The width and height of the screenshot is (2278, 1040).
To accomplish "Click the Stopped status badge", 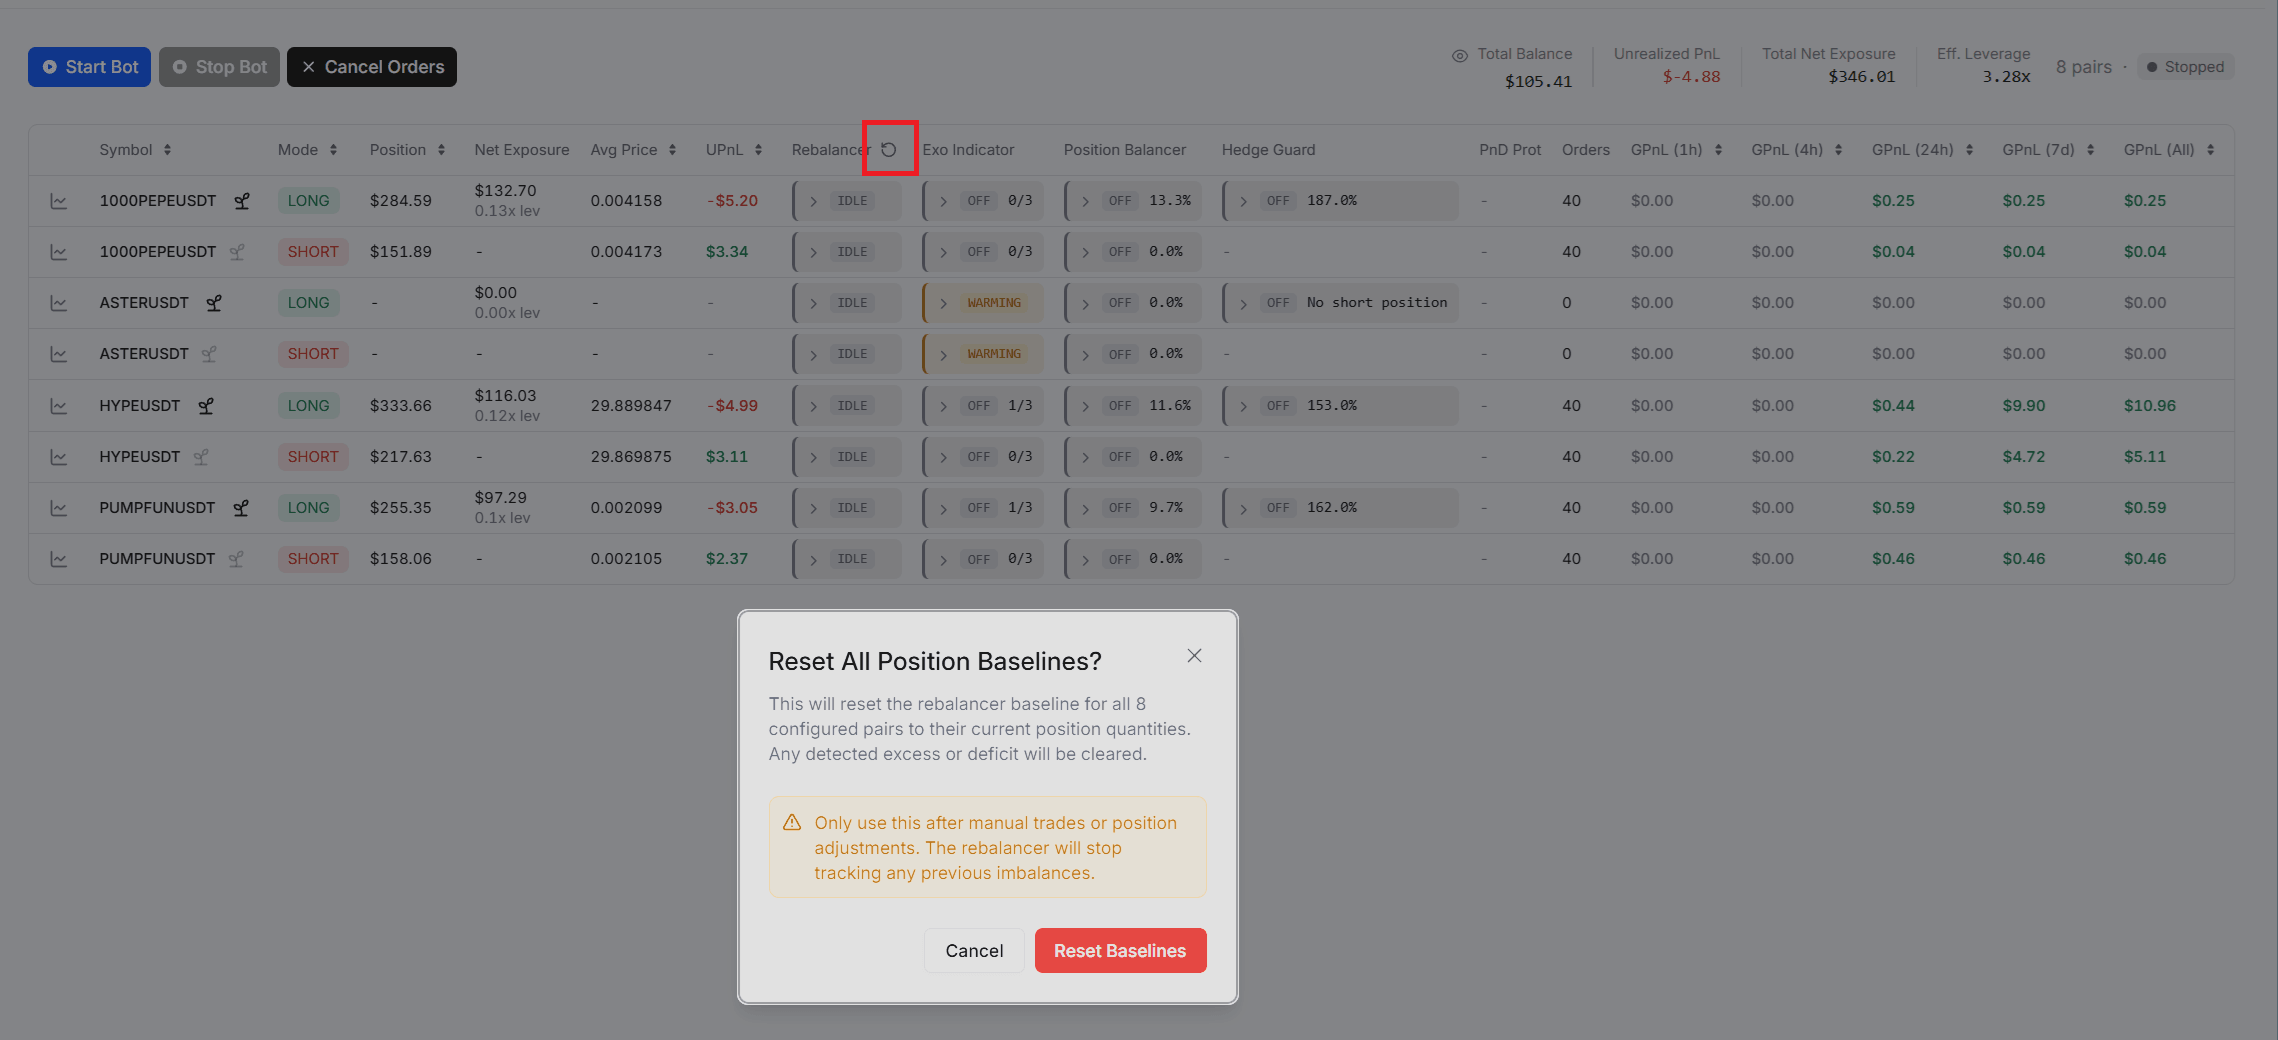I will [x=2185, y=67].
